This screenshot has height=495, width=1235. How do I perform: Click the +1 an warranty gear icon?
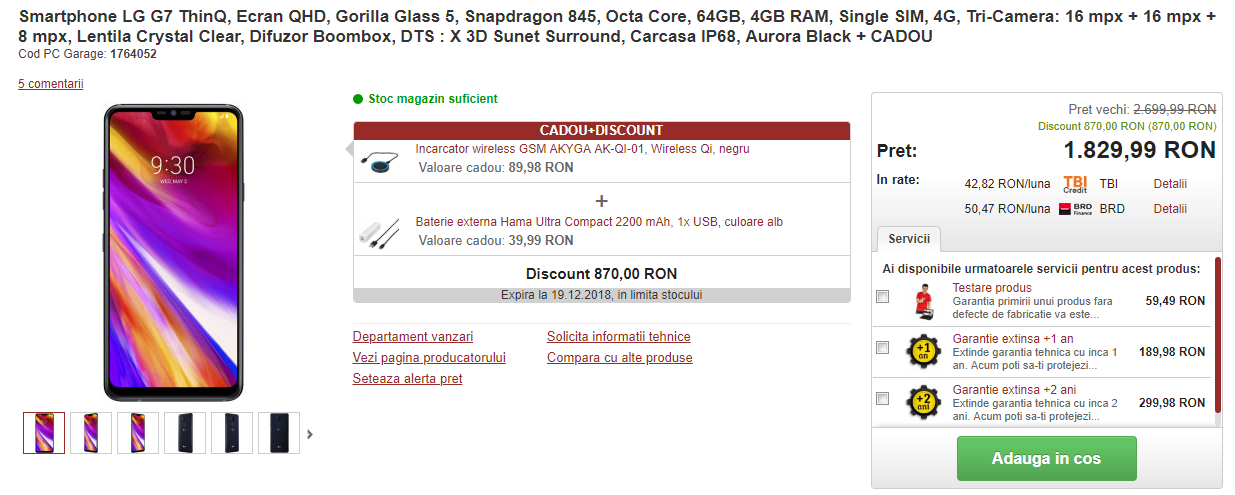(924, 351)
